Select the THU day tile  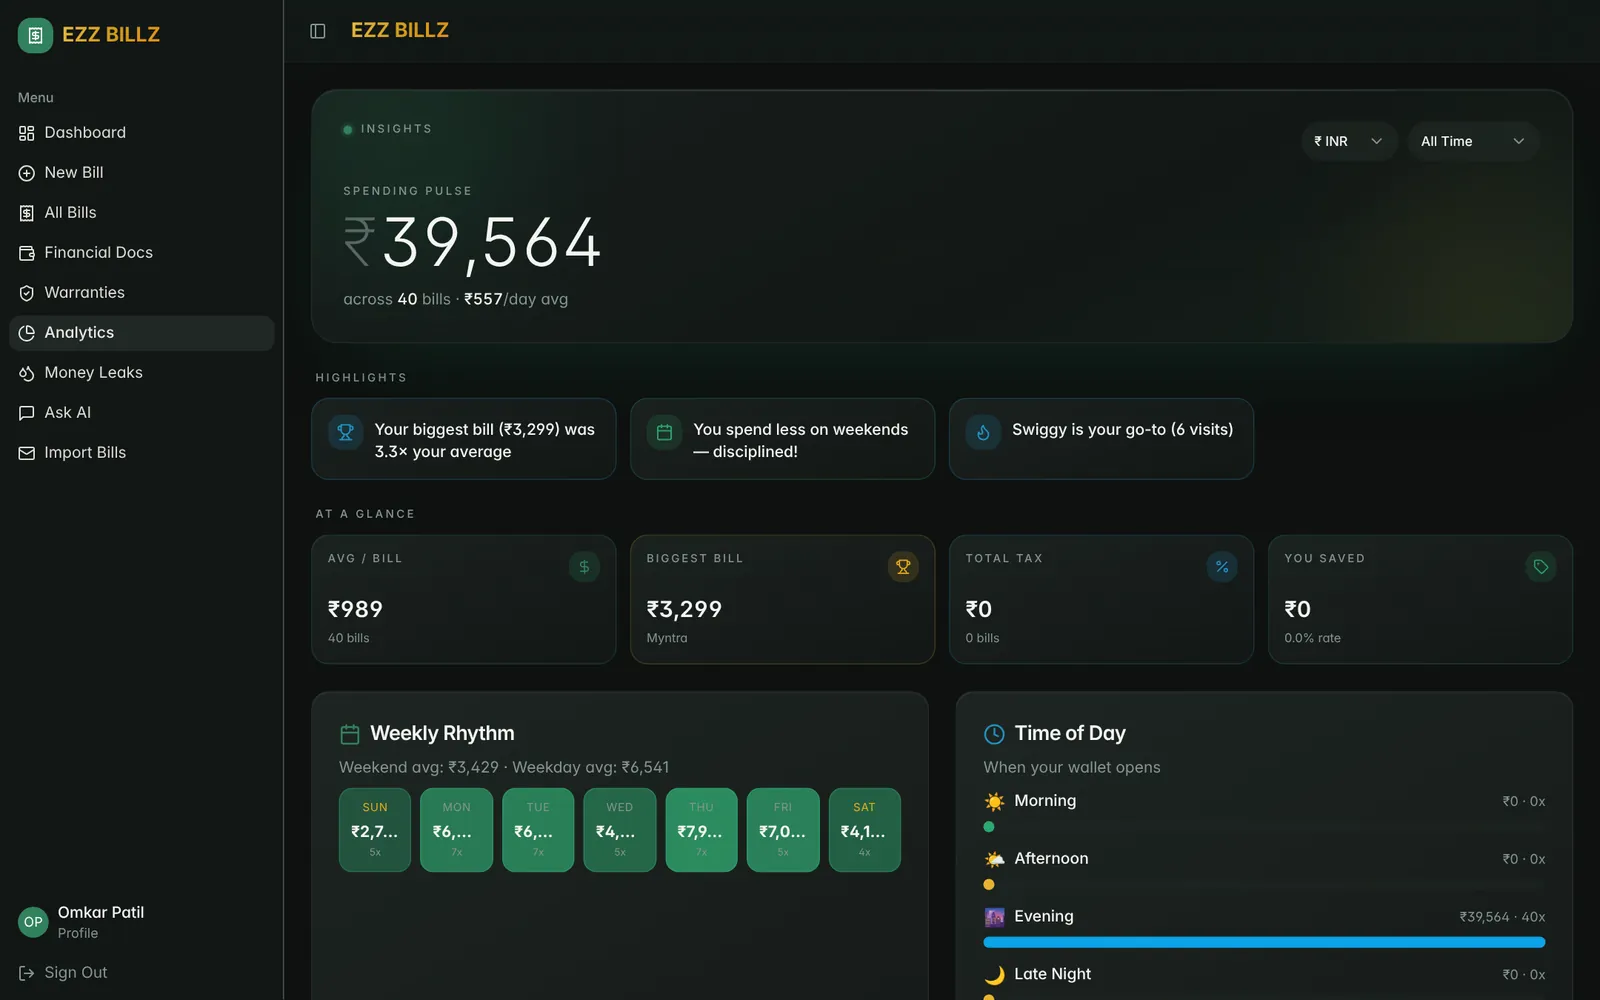[701, 830]
